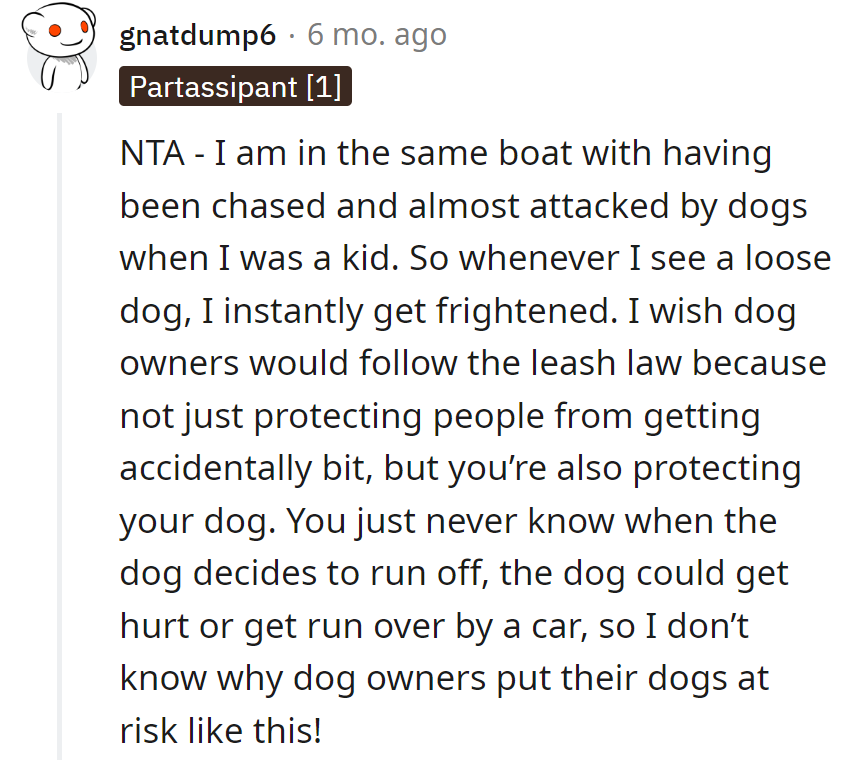Click the word "frightened" in the comment
The width and height of the screenshot is (847, 760).
click(x=518, y=312)
